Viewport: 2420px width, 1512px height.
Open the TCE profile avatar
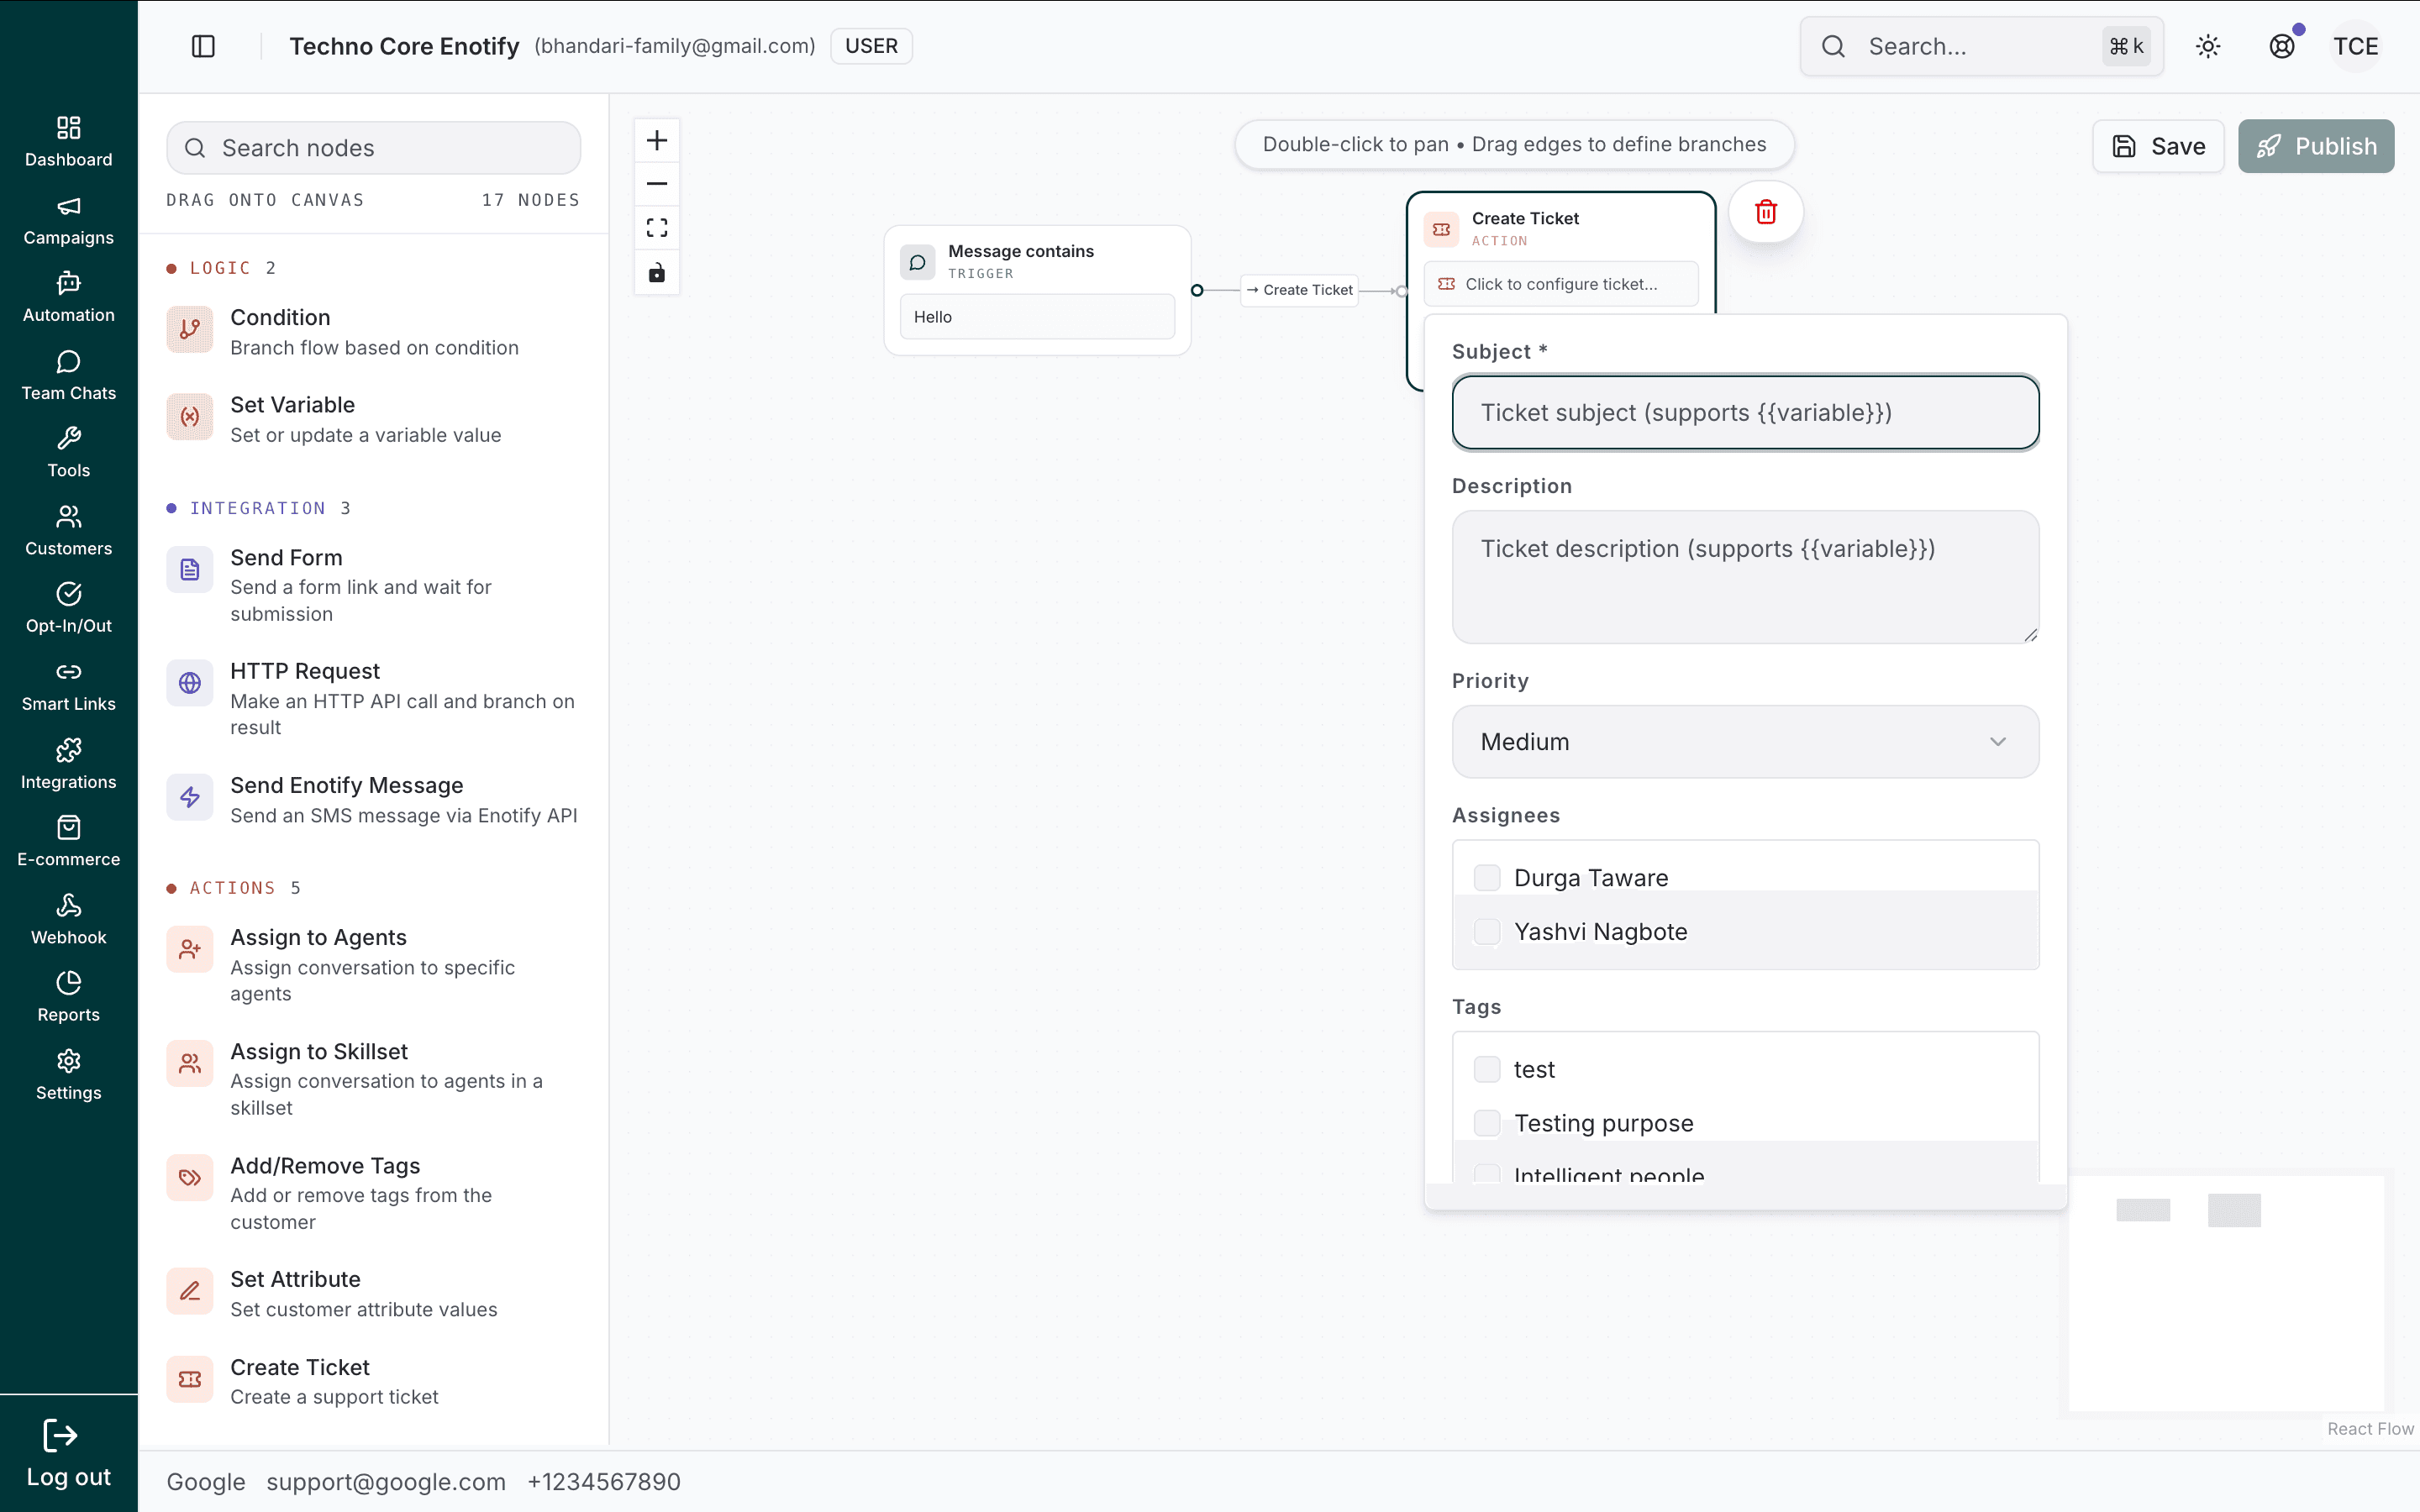pyautogui.click(x=2356, y=46)
